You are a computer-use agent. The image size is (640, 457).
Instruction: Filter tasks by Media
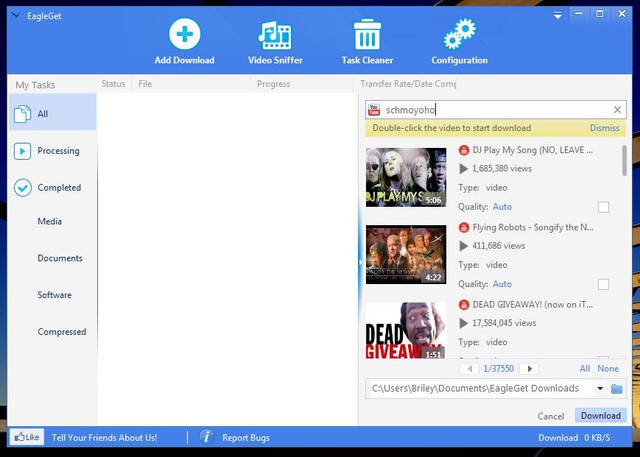pyautogui.click(x=49, y=221)
